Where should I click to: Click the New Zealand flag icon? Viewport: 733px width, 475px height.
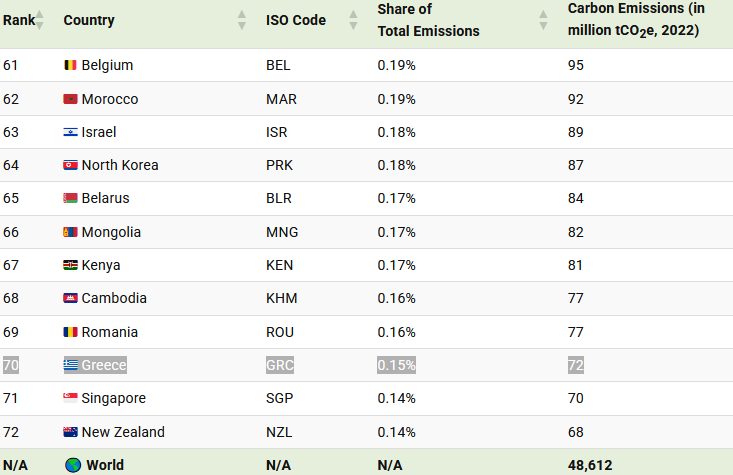click(70, 432)
